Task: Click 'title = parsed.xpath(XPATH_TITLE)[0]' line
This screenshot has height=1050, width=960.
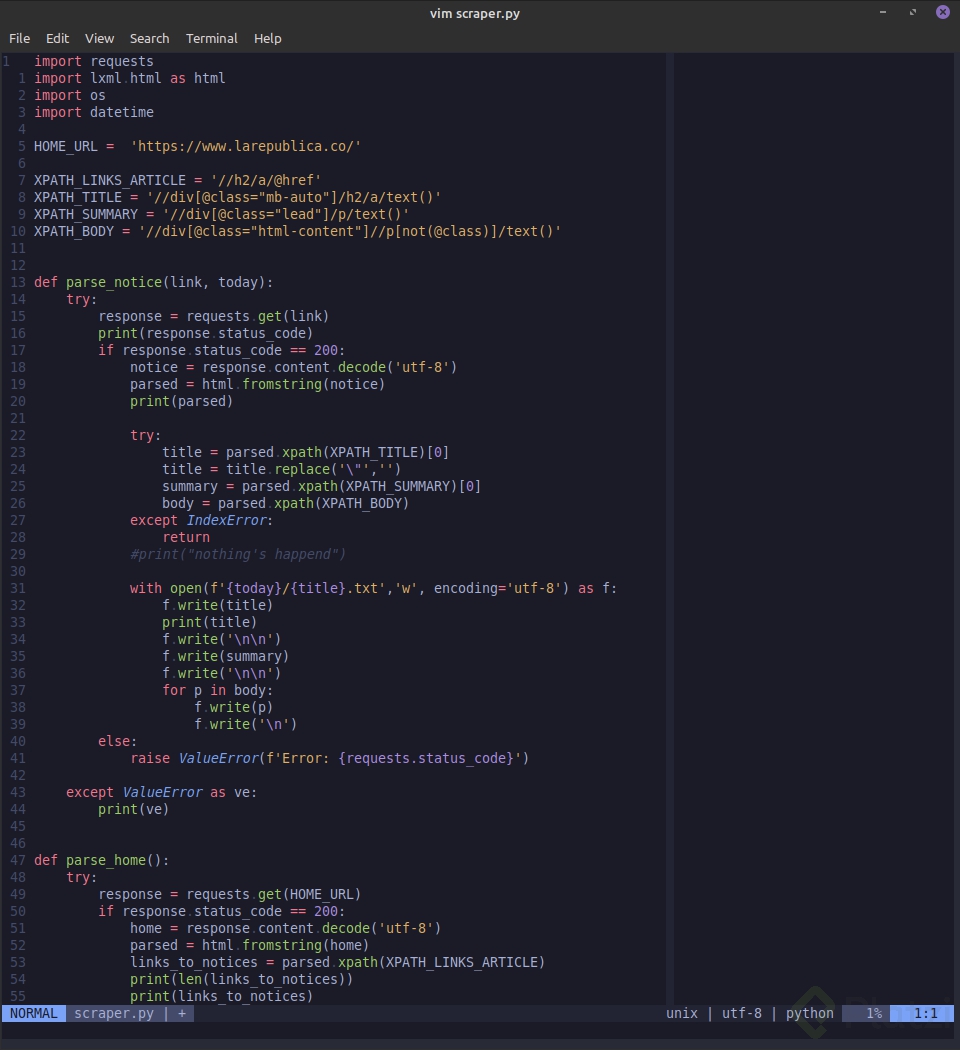Action: click(x=305, y=453)
